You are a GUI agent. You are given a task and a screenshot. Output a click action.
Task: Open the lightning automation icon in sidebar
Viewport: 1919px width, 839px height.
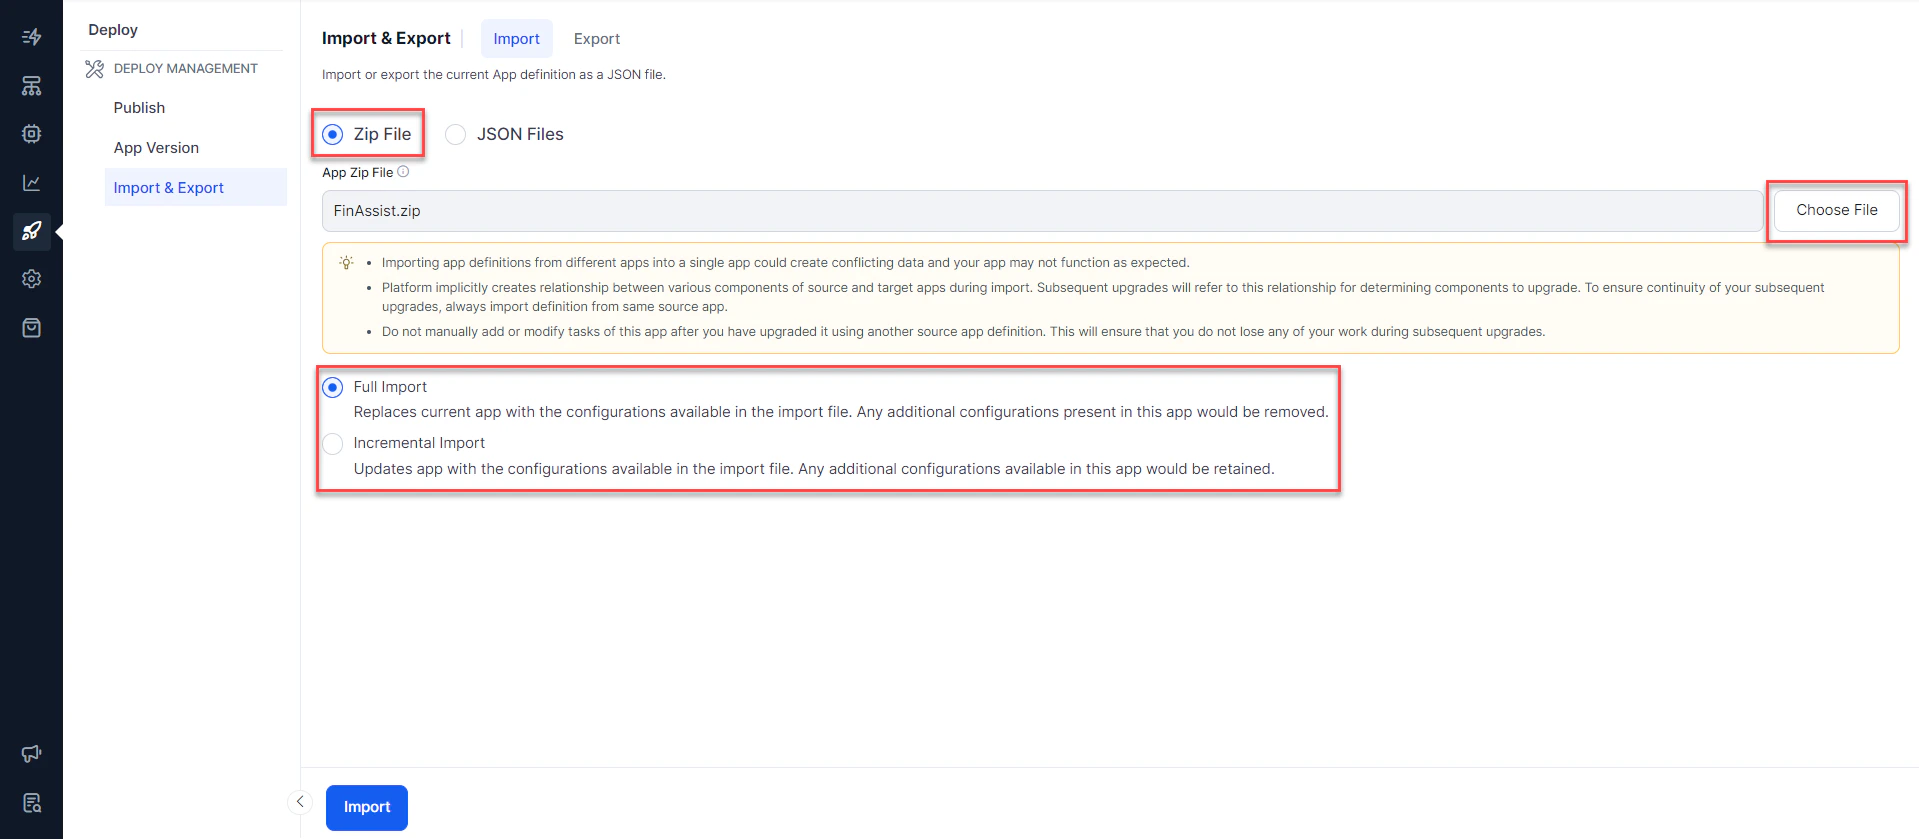click(31, 37)
